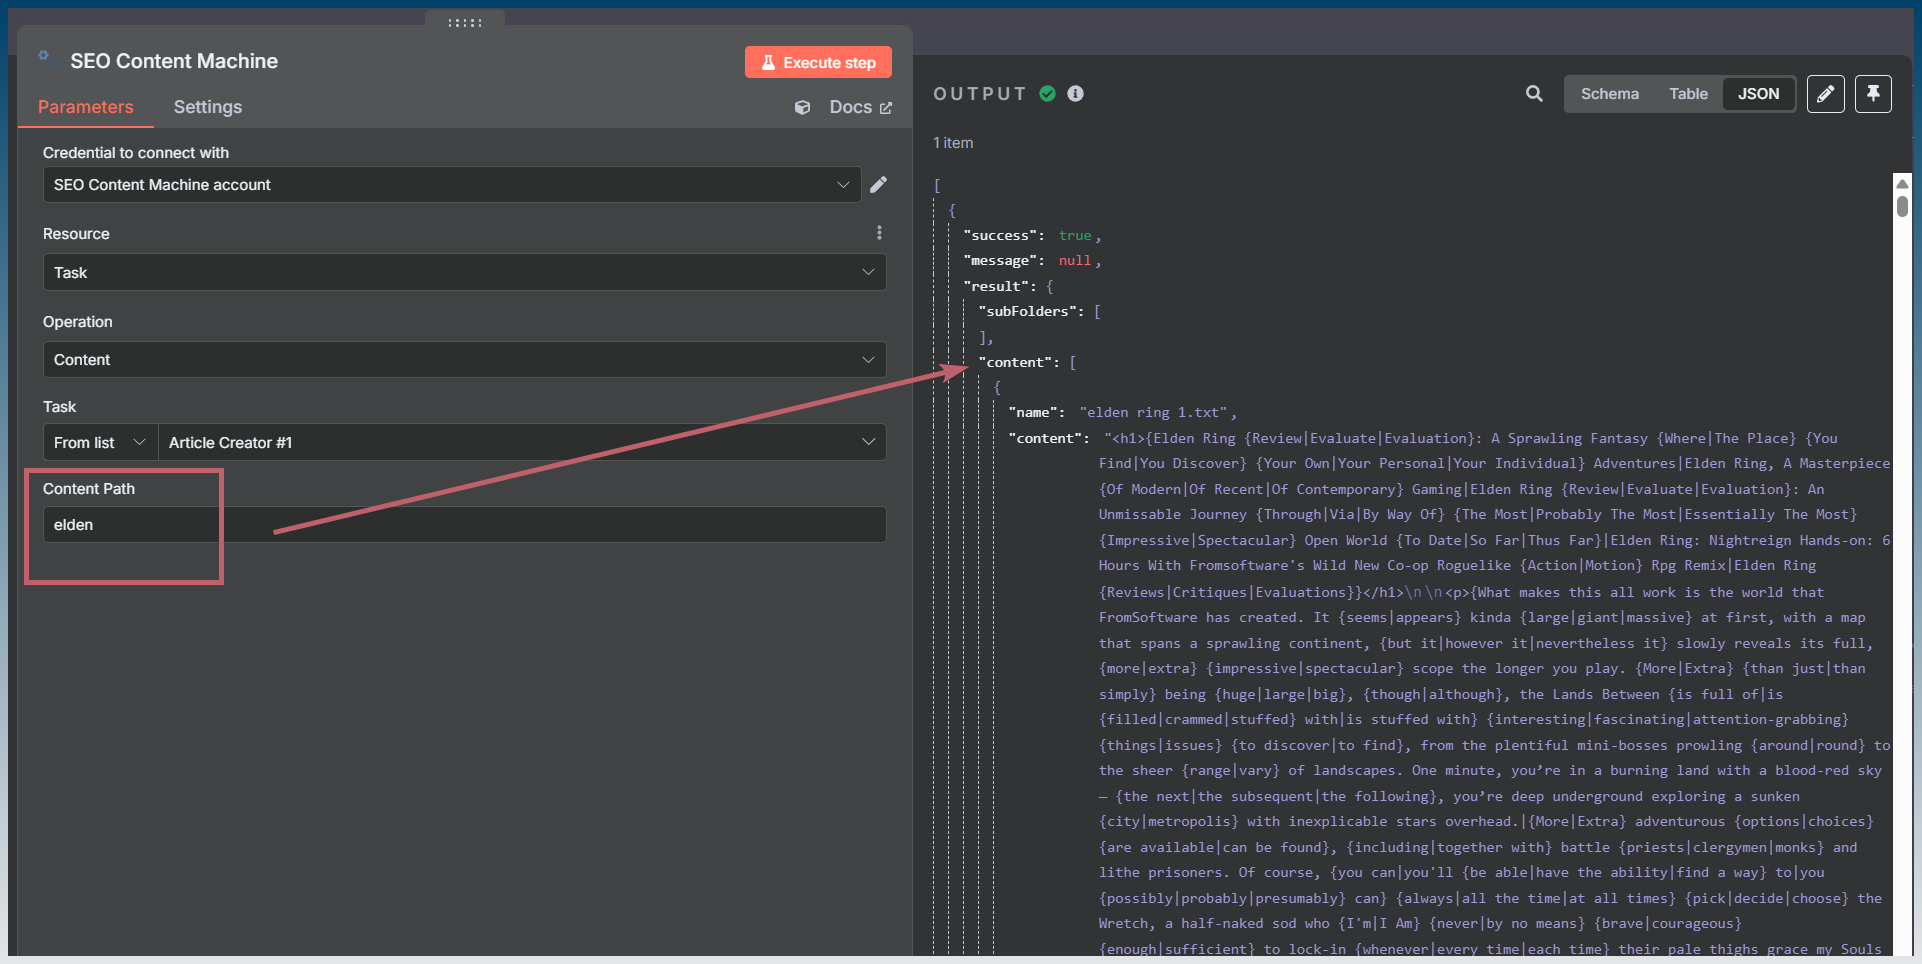1922x964 pixels.
Task: Select the JSON output view
Action: [x=1758, y=94]
